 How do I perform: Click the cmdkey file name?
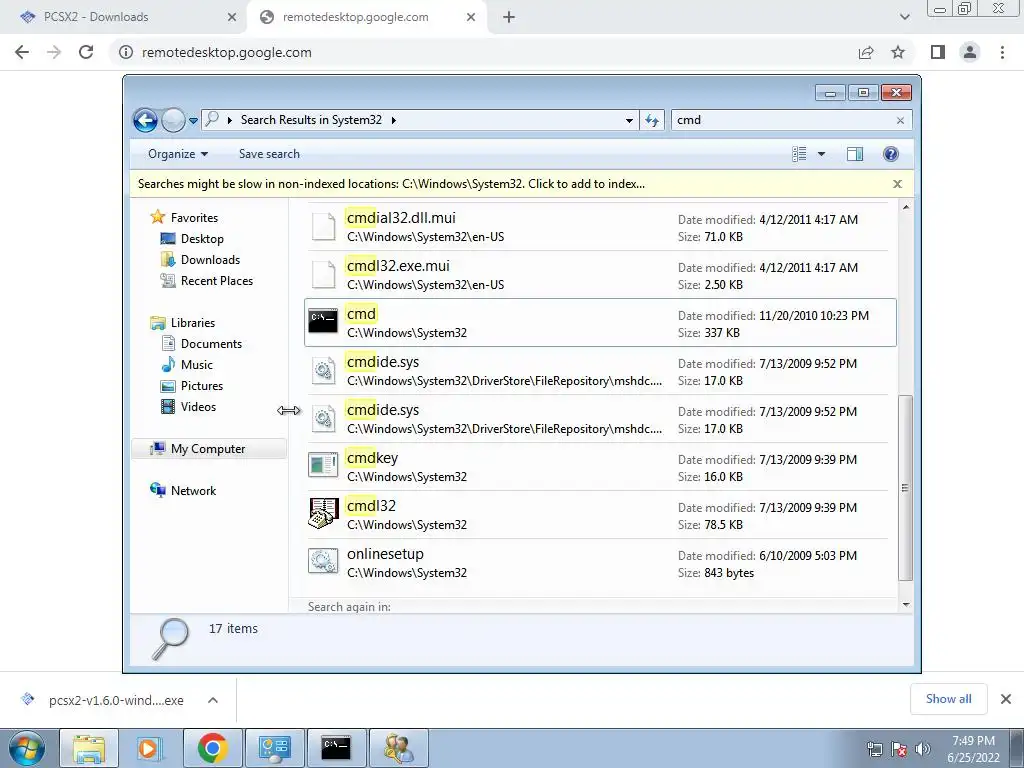click(x=372, y=458)
